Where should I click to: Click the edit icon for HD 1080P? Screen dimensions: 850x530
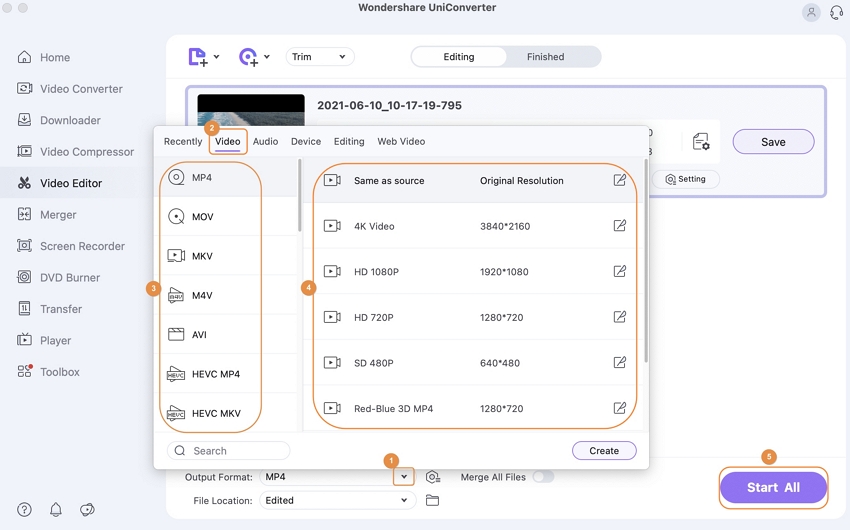[x=619, y=271]
